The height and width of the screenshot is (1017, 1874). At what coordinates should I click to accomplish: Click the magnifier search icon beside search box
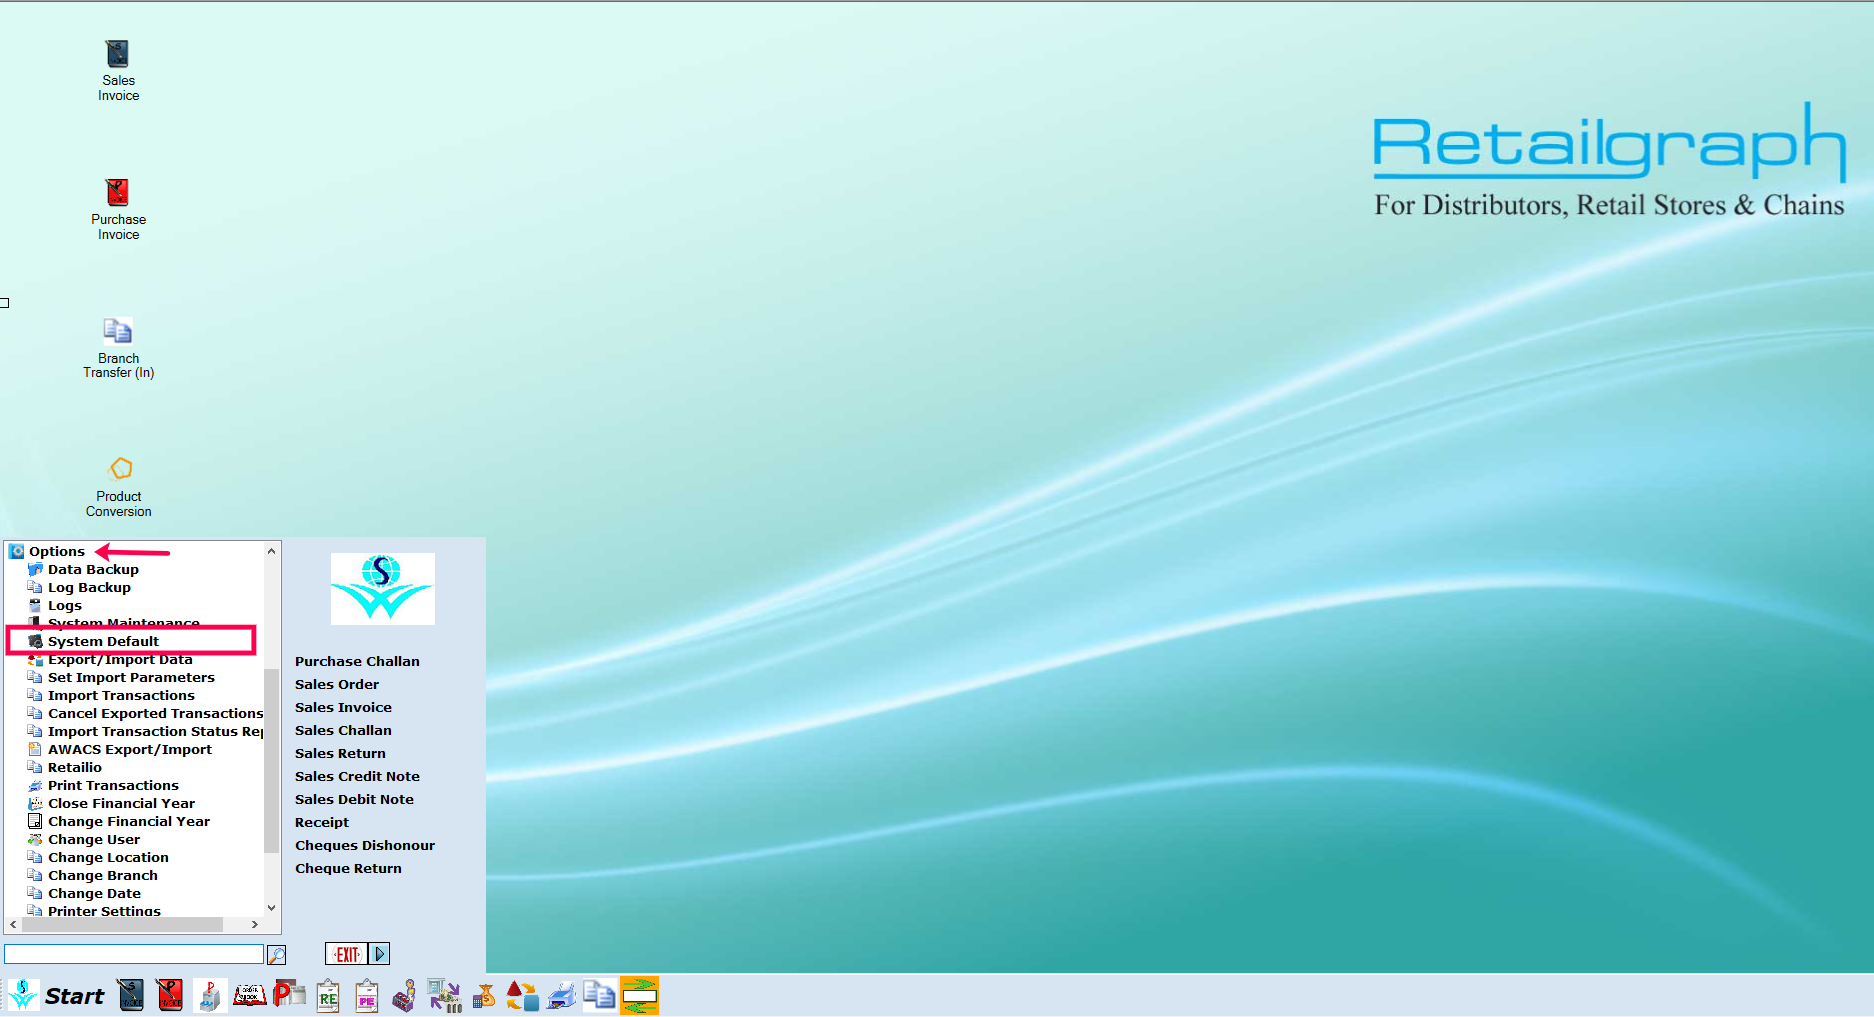click(277, 955)
